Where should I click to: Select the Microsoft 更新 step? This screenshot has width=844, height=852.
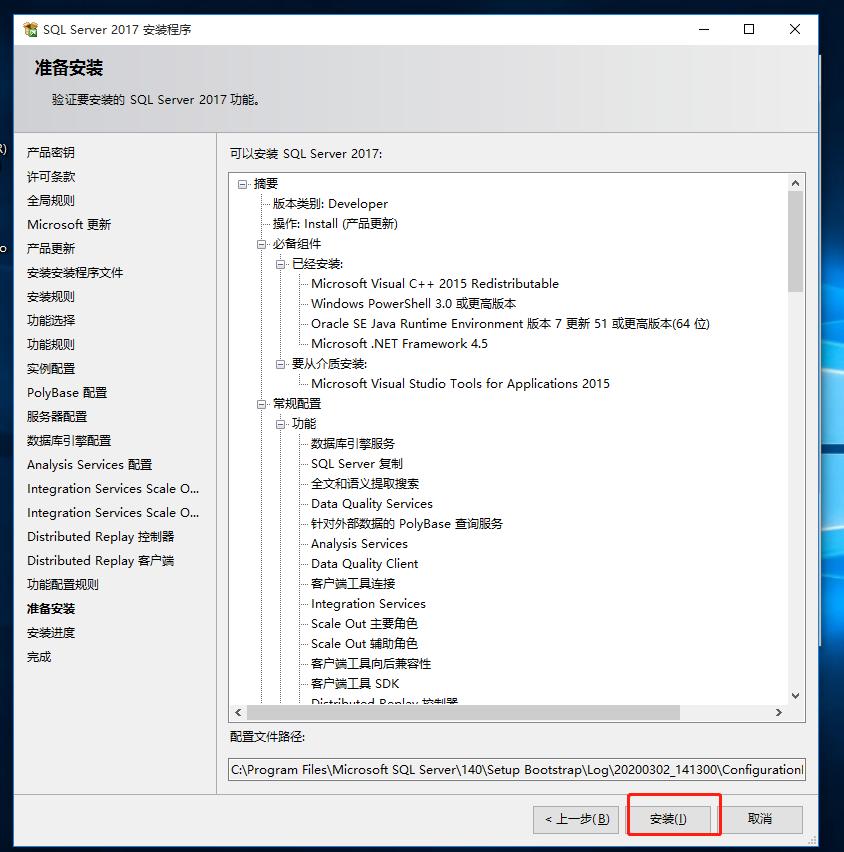click(x=69, y=224)
